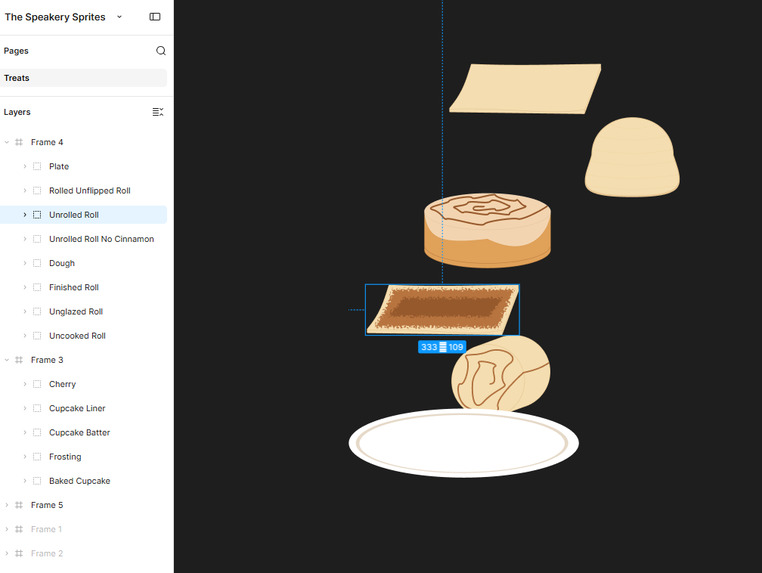Expand the Cherry layer group
The width and height of the screenshot is (762, 573).
click(25, 384)
